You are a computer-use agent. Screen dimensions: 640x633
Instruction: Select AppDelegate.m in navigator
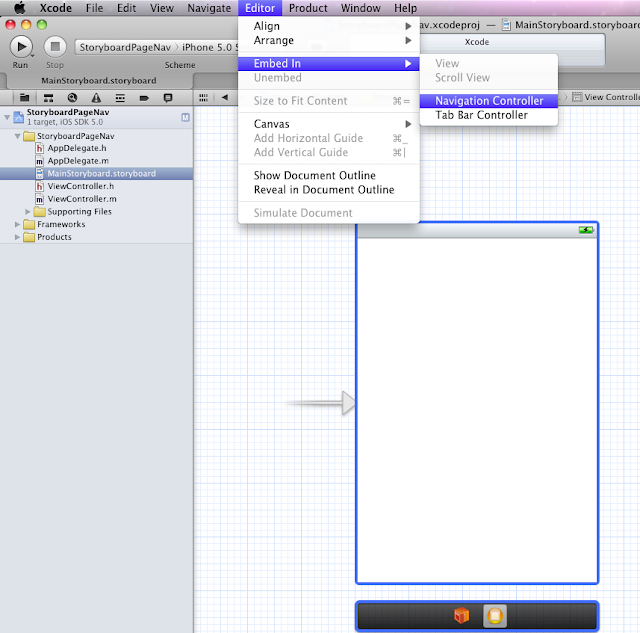click(96, 161)
